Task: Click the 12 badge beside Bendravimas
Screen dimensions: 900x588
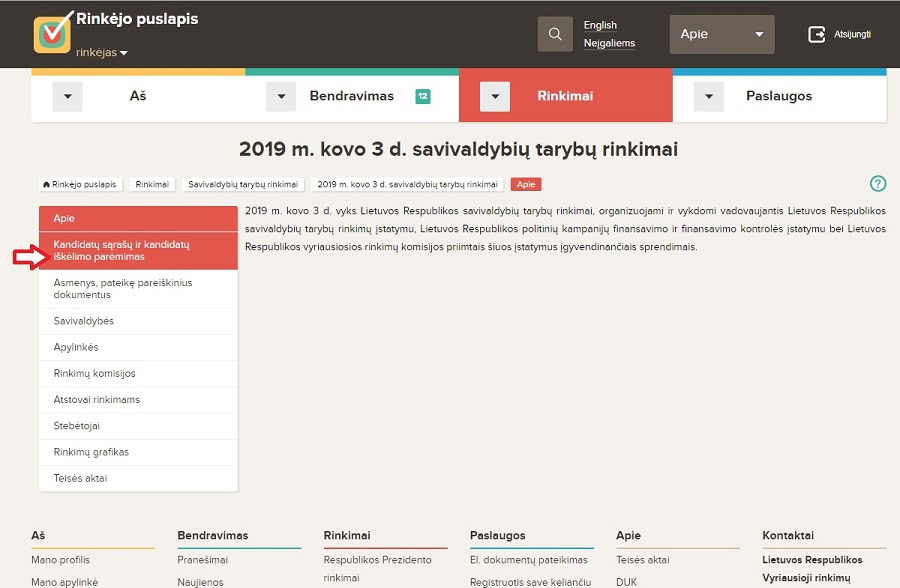Action: 422,96
